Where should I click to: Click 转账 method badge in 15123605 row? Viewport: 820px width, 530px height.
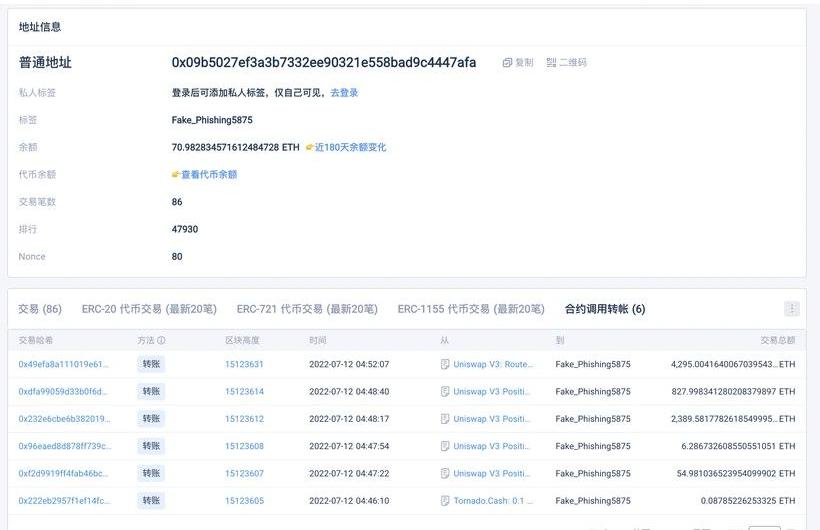[x=151, y=500]
